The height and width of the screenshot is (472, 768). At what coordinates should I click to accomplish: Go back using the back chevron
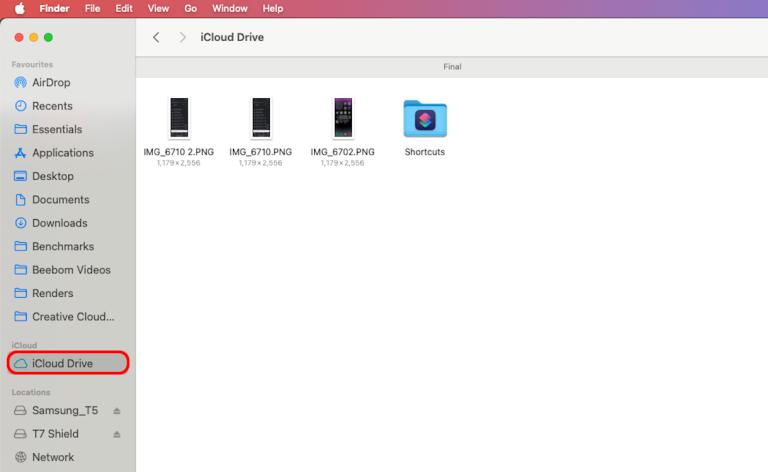156,37
